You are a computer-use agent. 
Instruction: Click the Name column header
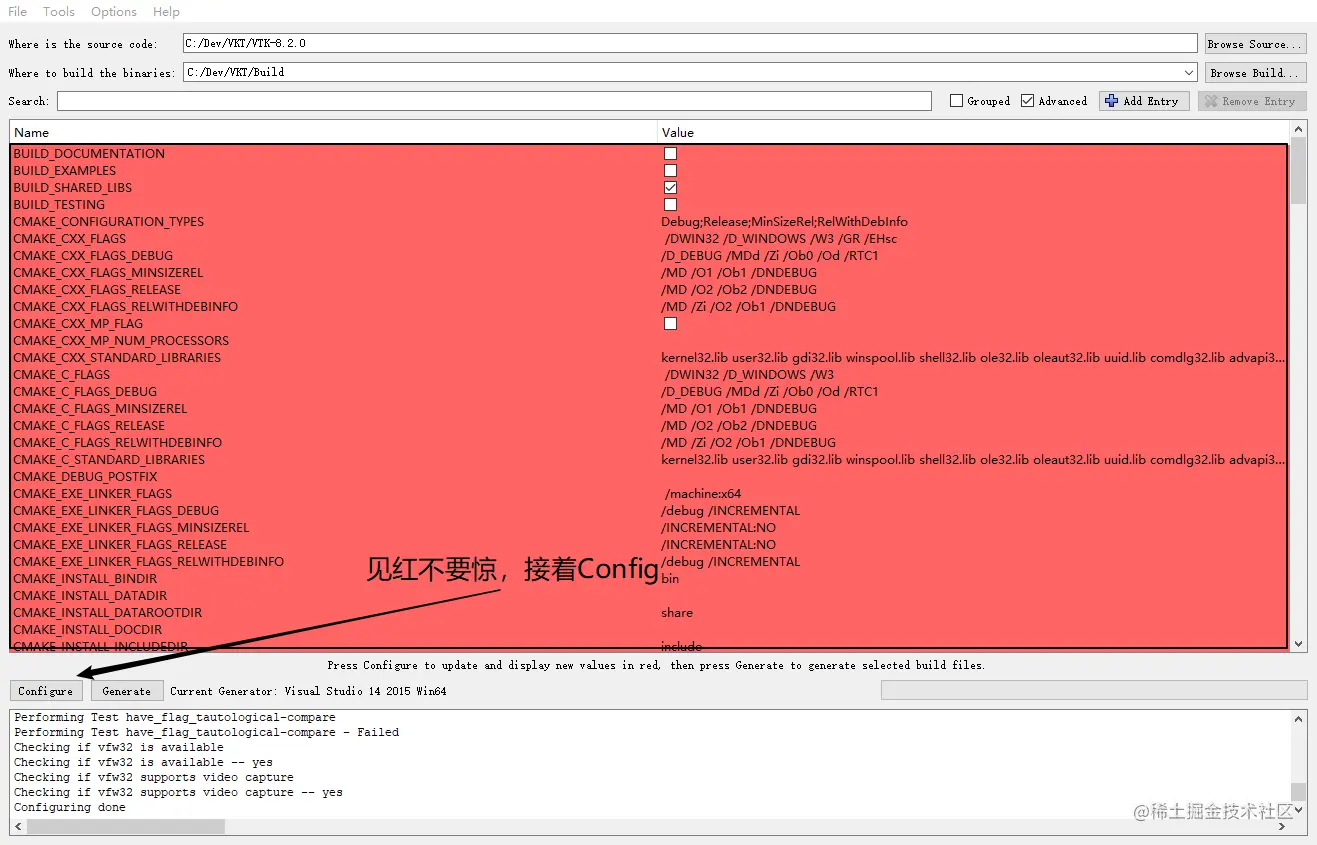click(333, 132)
